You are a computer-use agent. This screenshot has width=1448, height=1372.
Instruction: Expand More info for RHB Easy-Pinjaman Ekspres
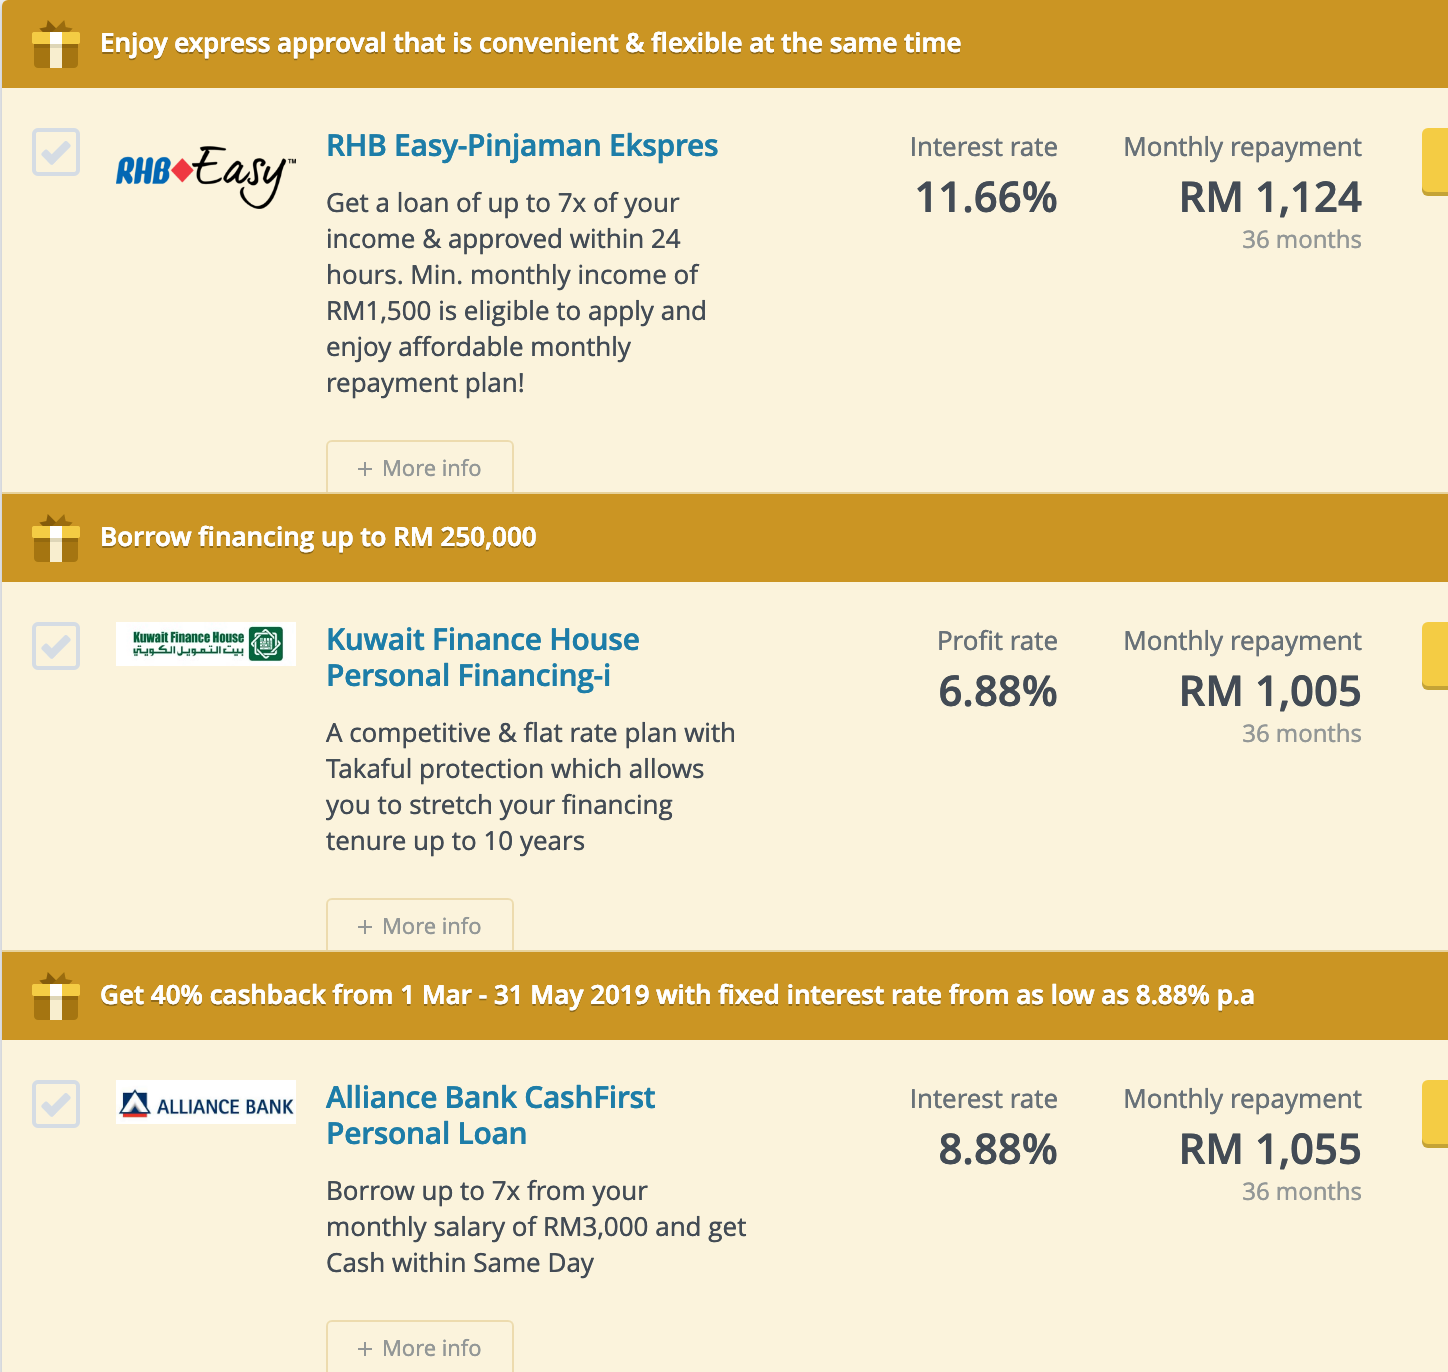click(420, 467)
